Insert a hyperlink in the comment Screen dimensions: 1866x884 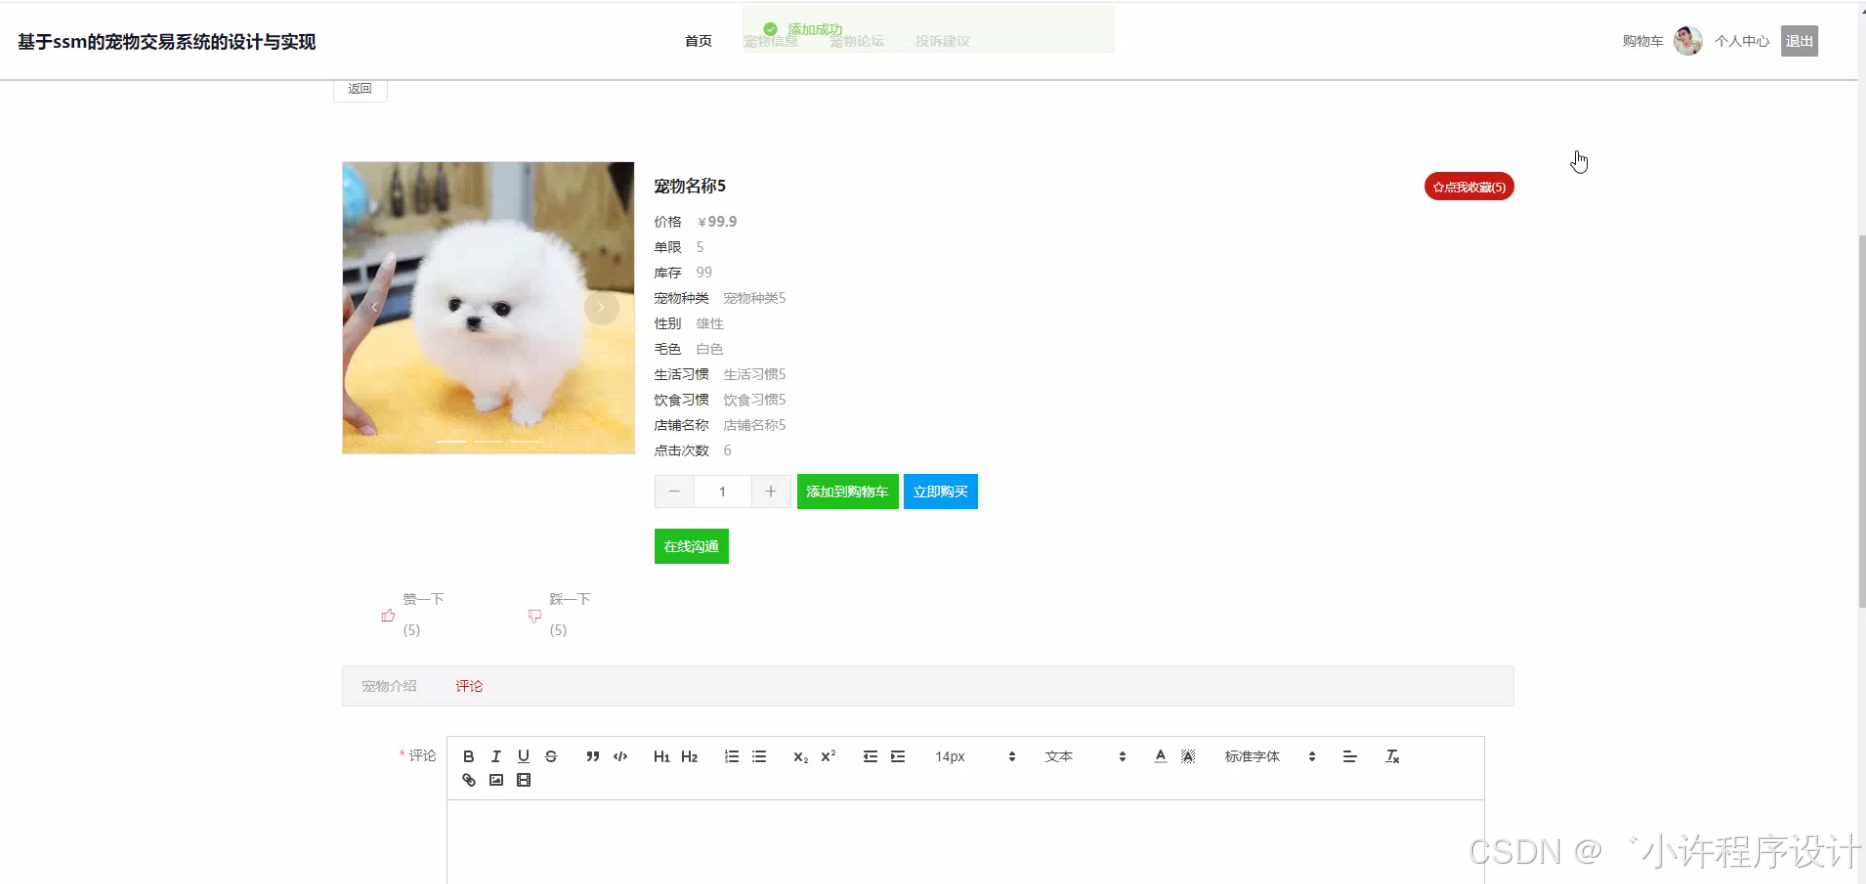pyautogui.click(x=468, y=780)
